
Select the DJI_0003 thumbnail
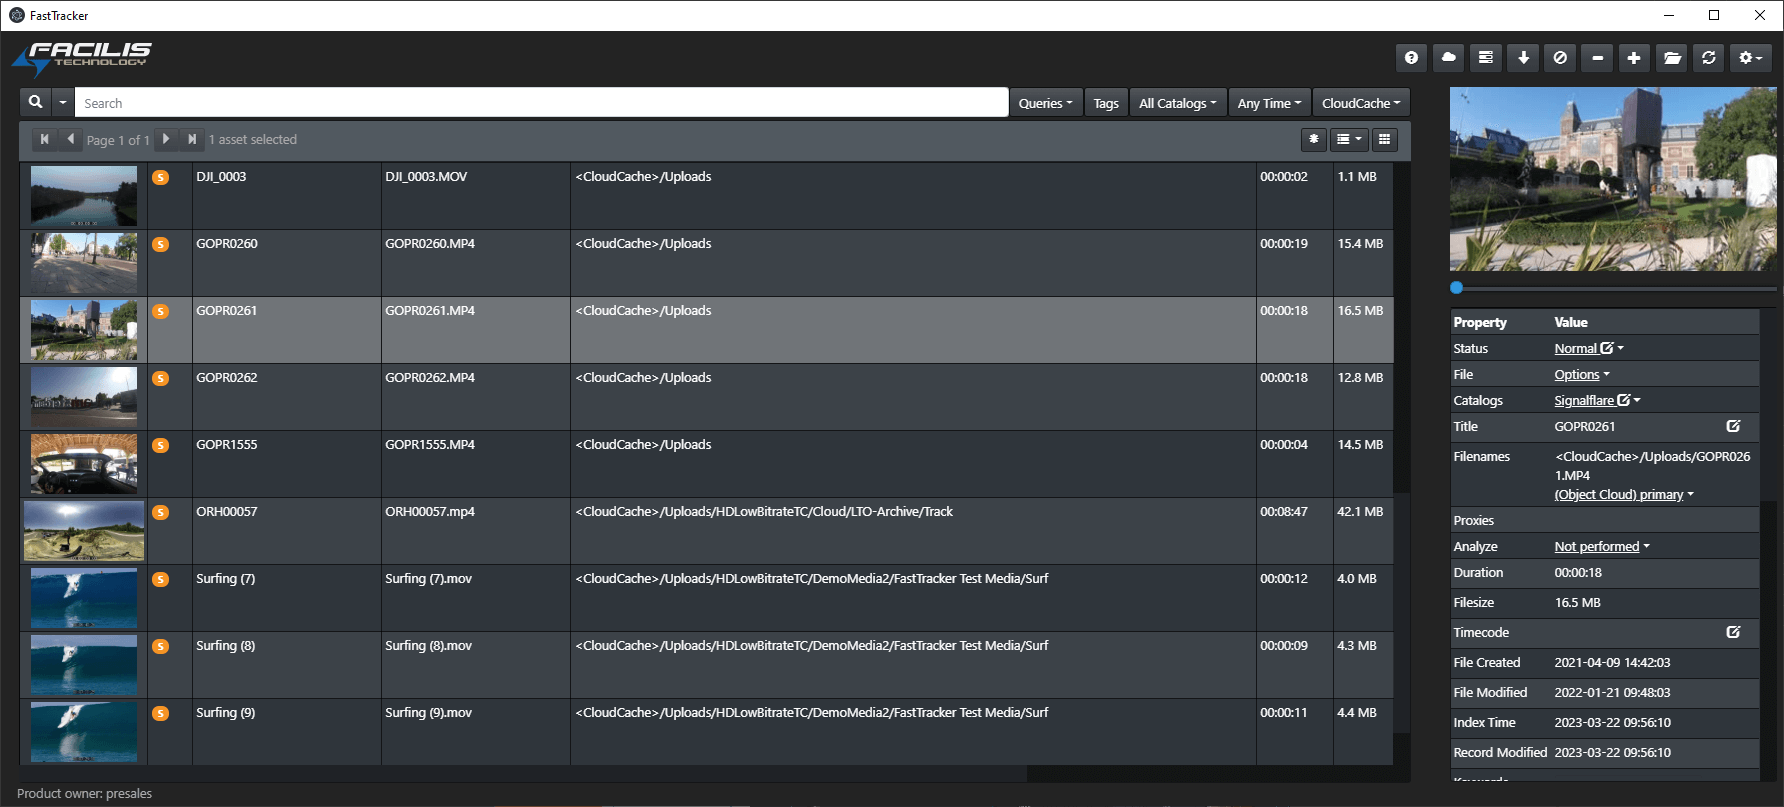(x=84, y=196)
